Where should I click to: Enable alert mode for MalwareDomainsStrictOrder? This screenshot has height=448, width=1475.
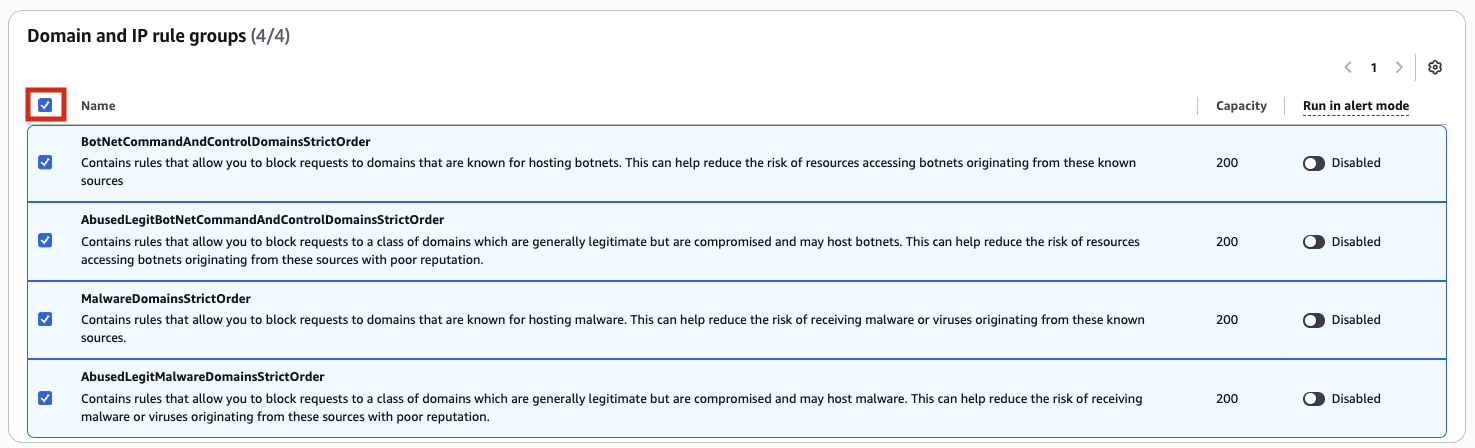click(x=1314, y=320)
